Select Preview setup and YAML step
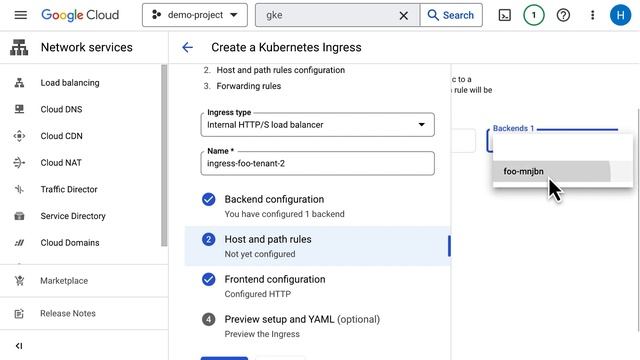Screen dimensions: 640x360 pyautogui.click(x=318, y=326)
